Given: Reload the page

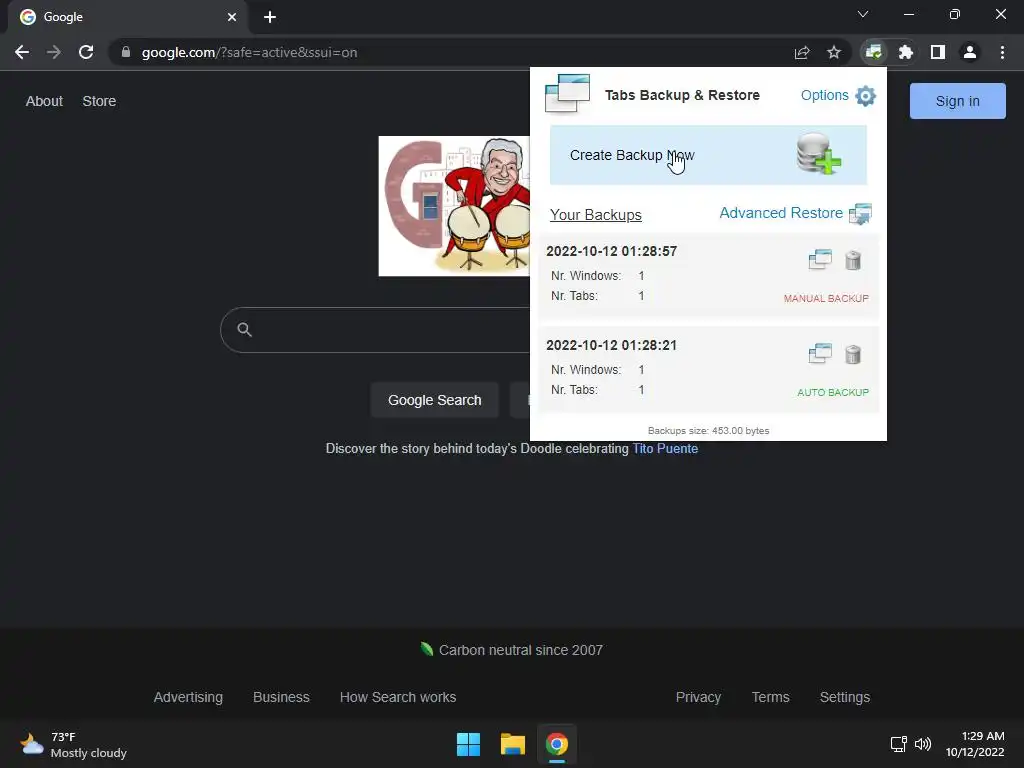Looking at the screenshot, I should [86, 52].
